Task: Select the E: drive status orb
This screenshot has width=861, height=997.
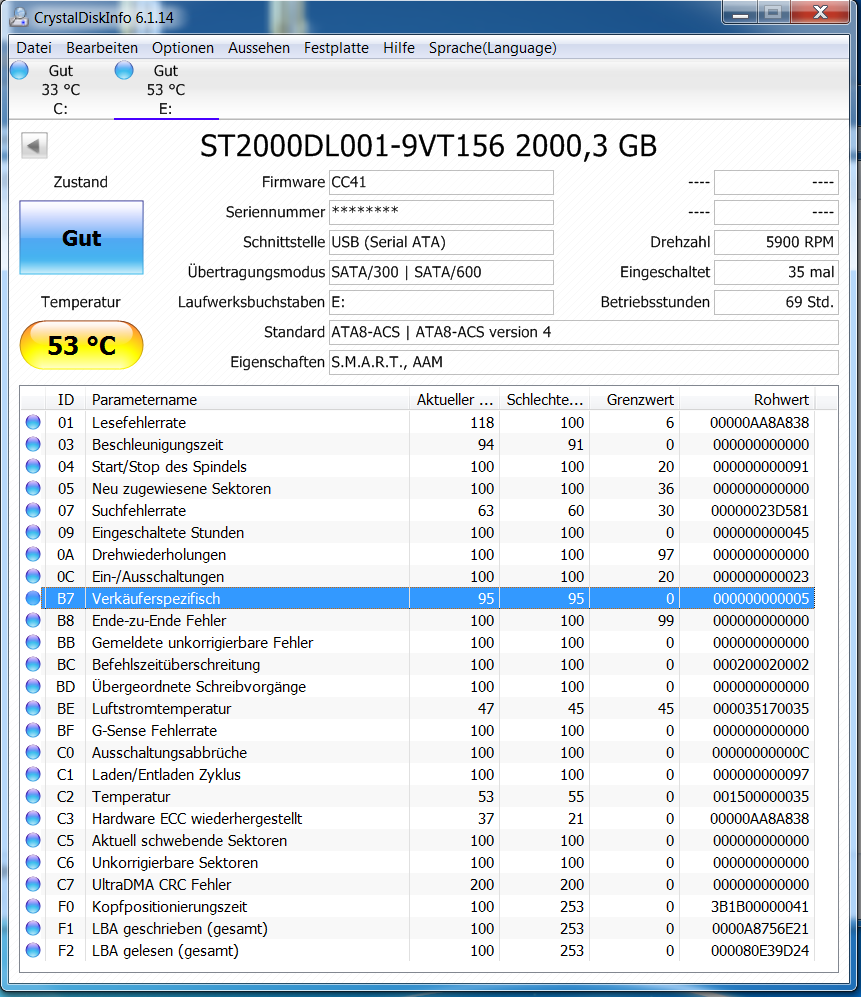Action: click(124, 70)
